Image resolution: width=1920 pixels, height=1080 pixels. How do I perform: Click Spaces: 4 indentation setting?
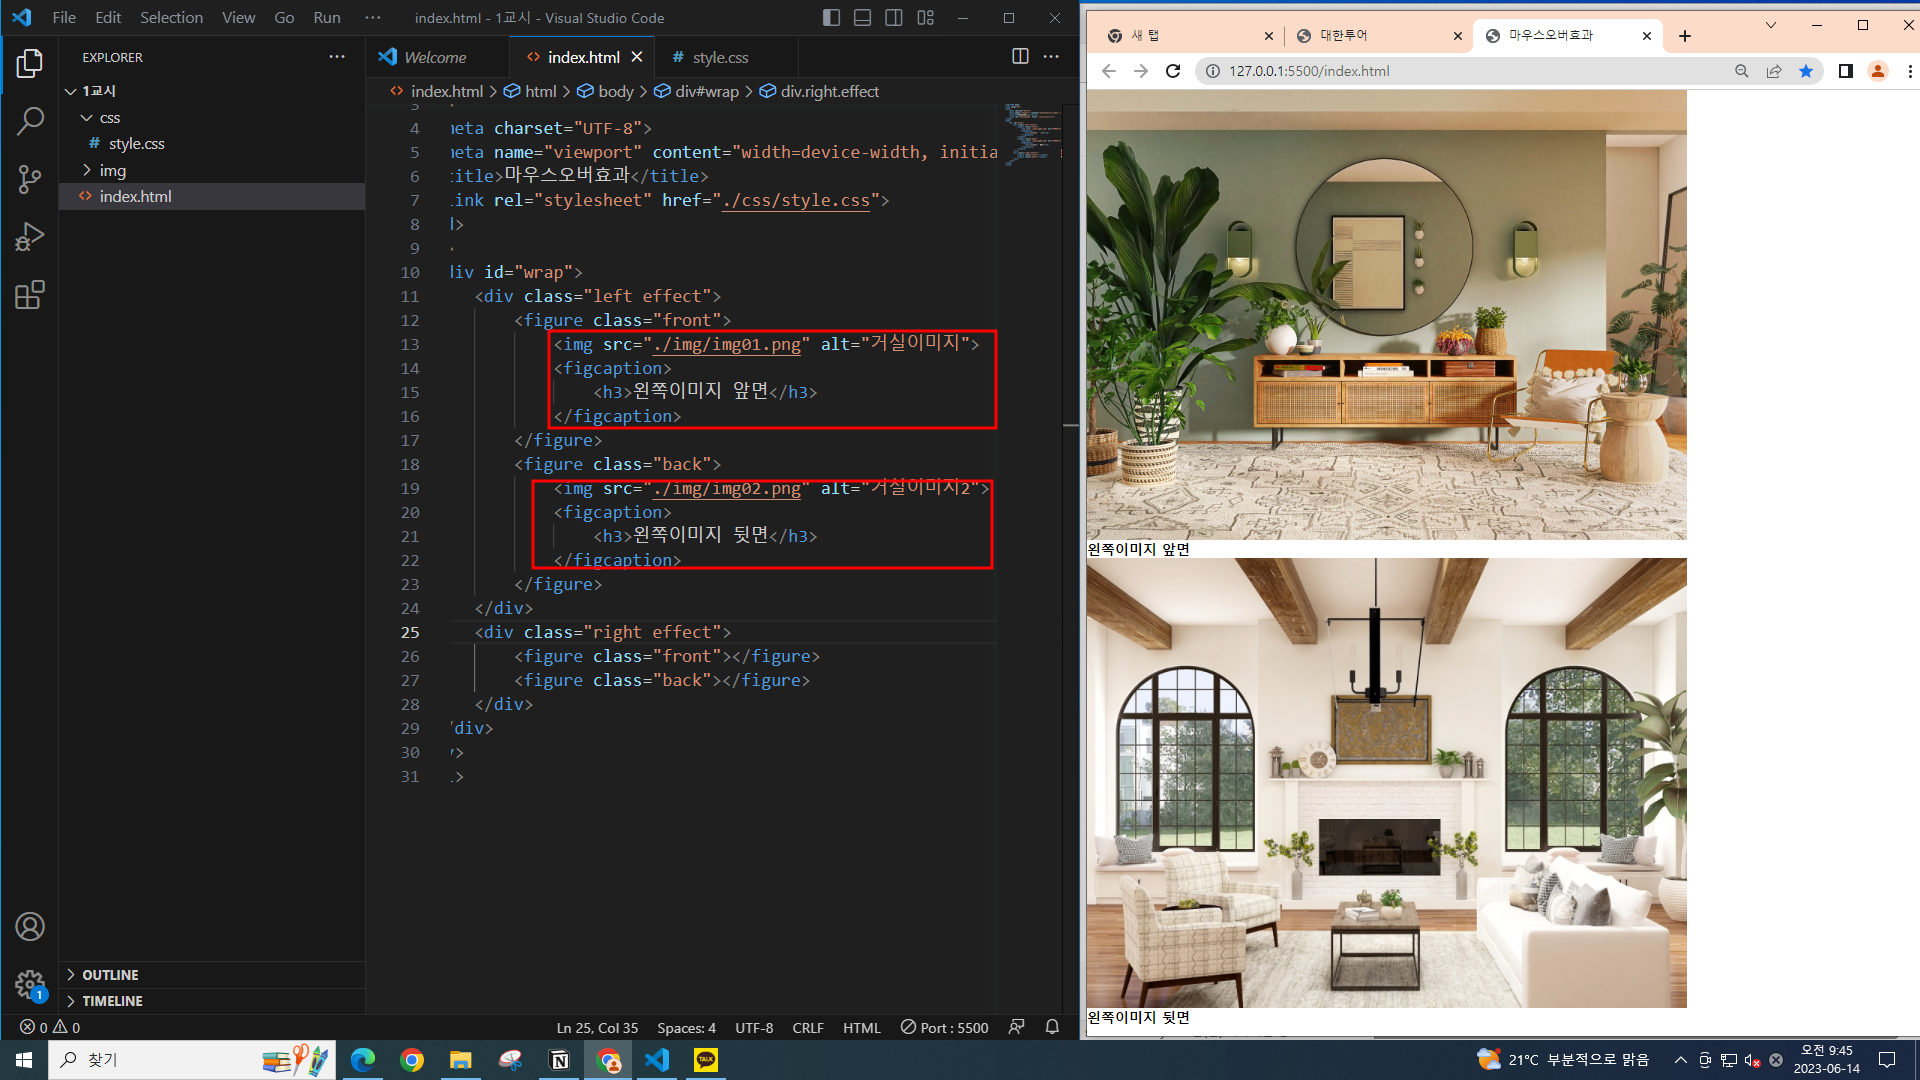(x=686, y=1027)
